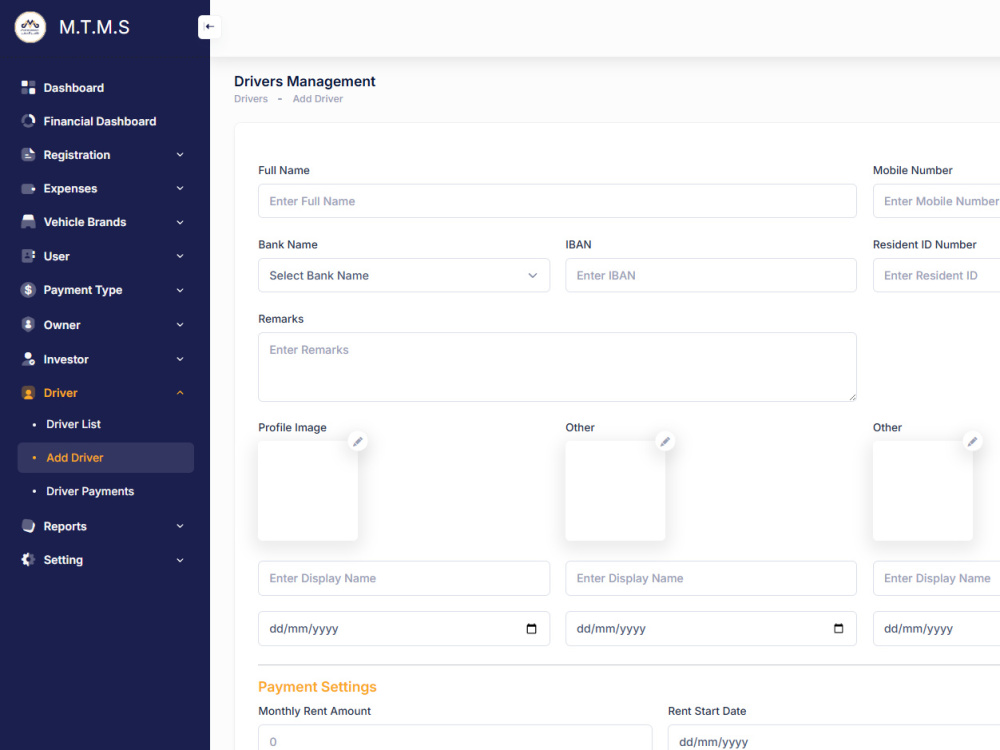1000x750 pixels.
Task: Select Add Driver submenu item
Action: point(105,458)
